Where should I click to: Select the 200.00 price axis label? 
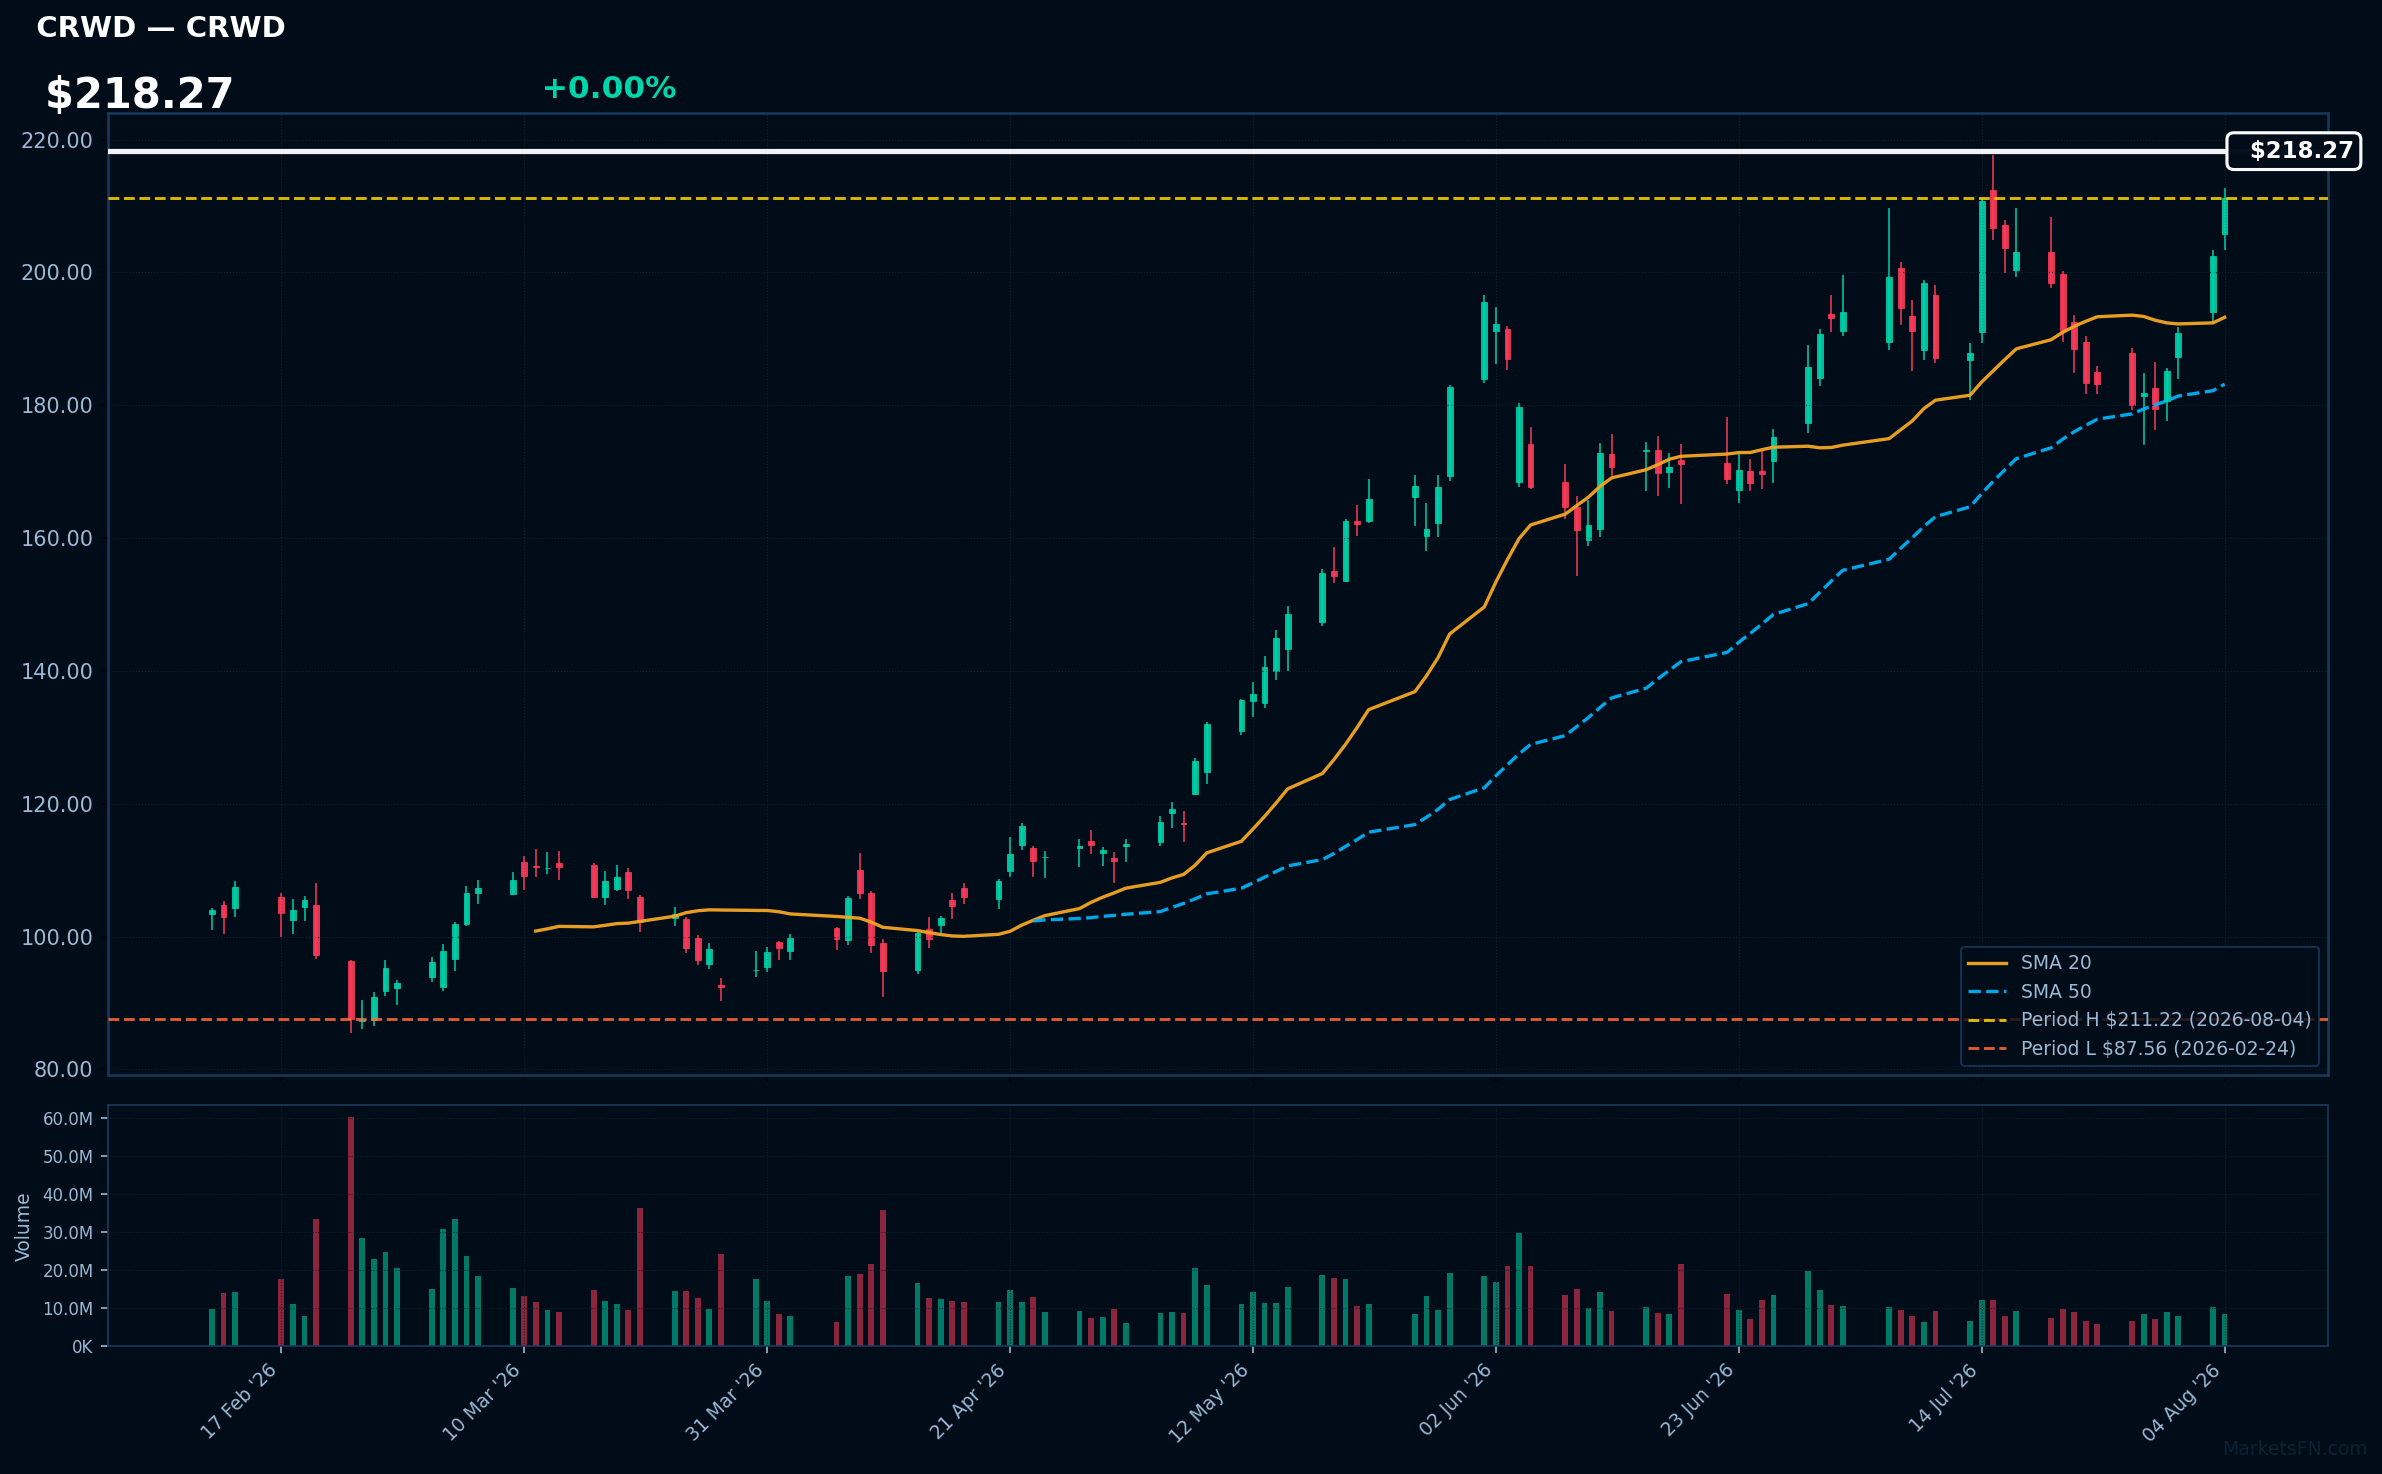click(x=57, y=273)
